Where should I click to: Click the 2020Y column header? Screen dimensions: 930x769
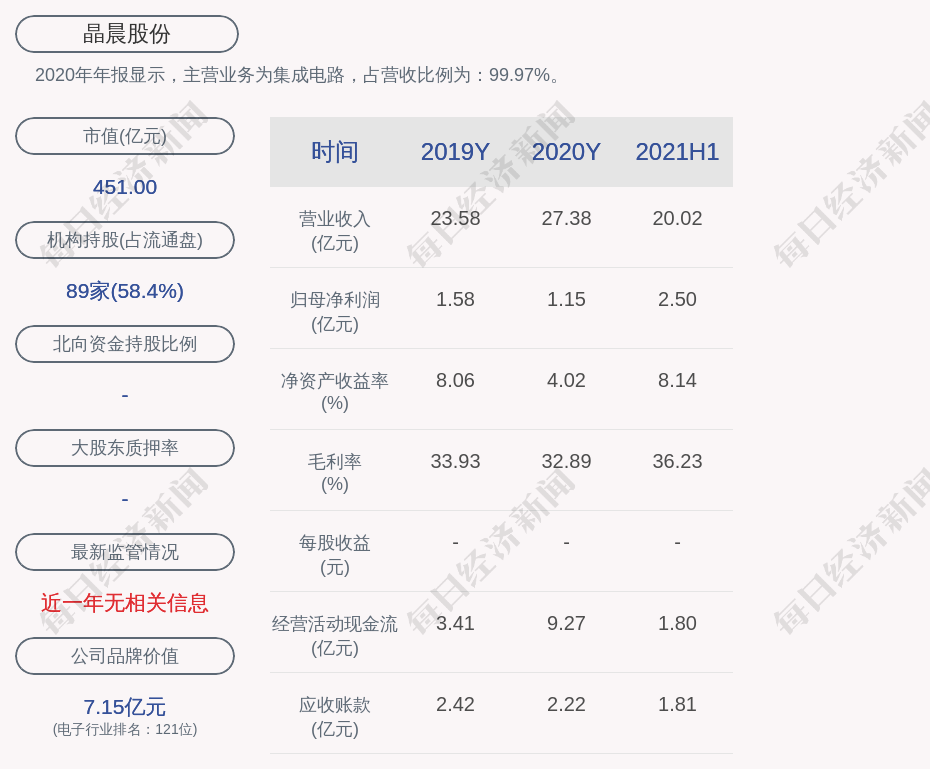[x=566, y=152]
